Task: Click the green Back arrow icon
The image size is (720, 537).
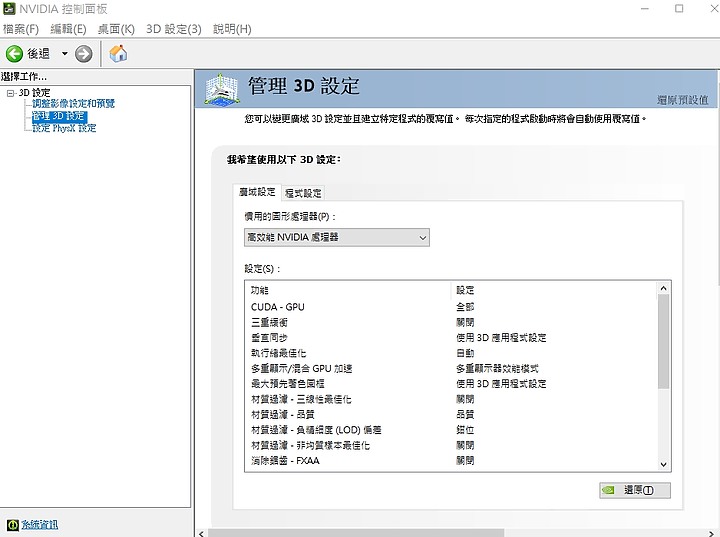Action: tap(14, 54)
